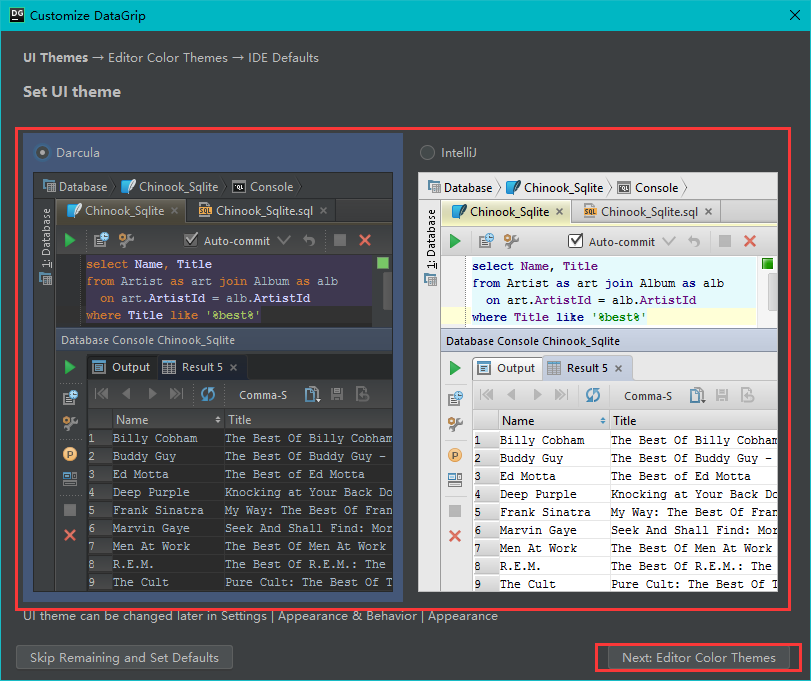The width and height of the screenshot is (811, 681).
Task: Click the rollback arrow icon in IntelliJ preview
Action: click(x=694, y=241)
